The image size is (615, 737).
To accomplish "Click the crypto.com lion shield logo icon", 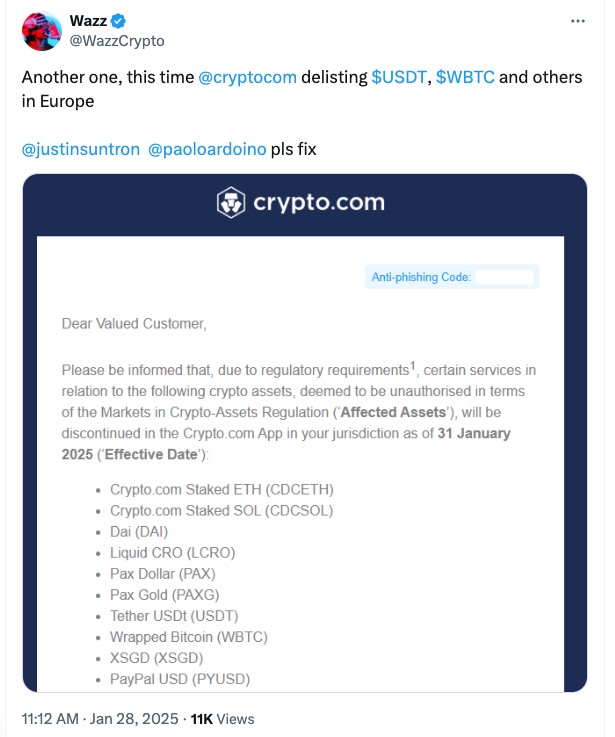I will tap(231, 202).
